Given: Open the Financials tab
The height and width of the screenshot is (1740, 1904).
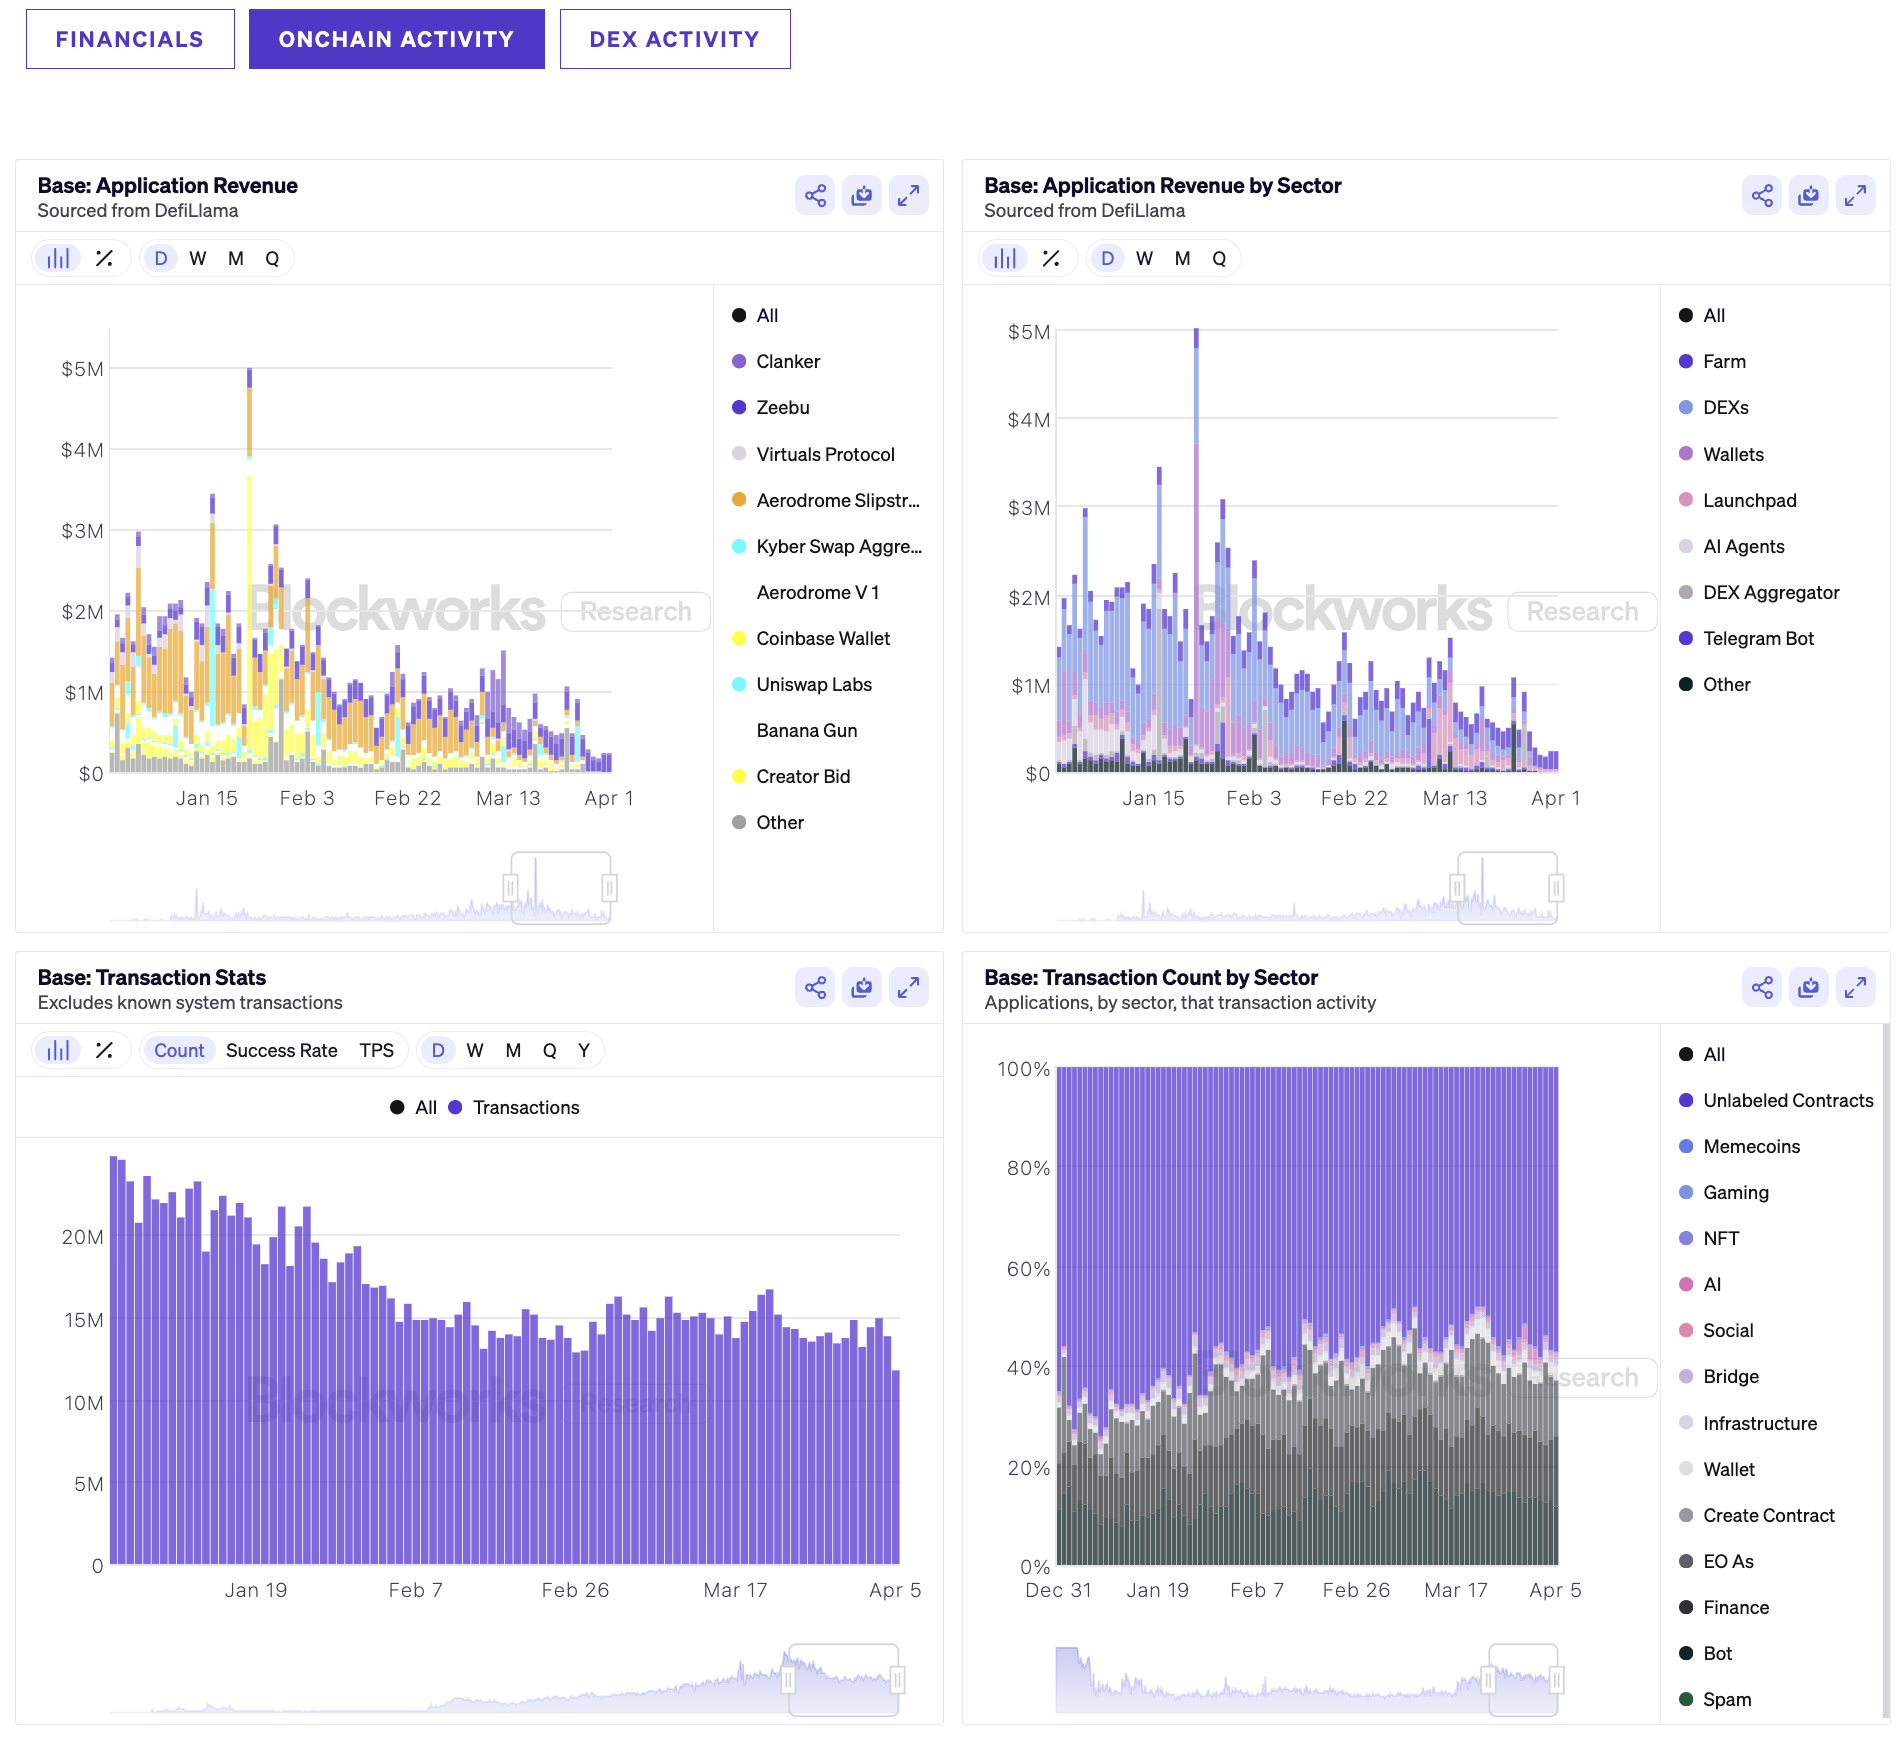Looking at the screenshot, I should (130, 39).
